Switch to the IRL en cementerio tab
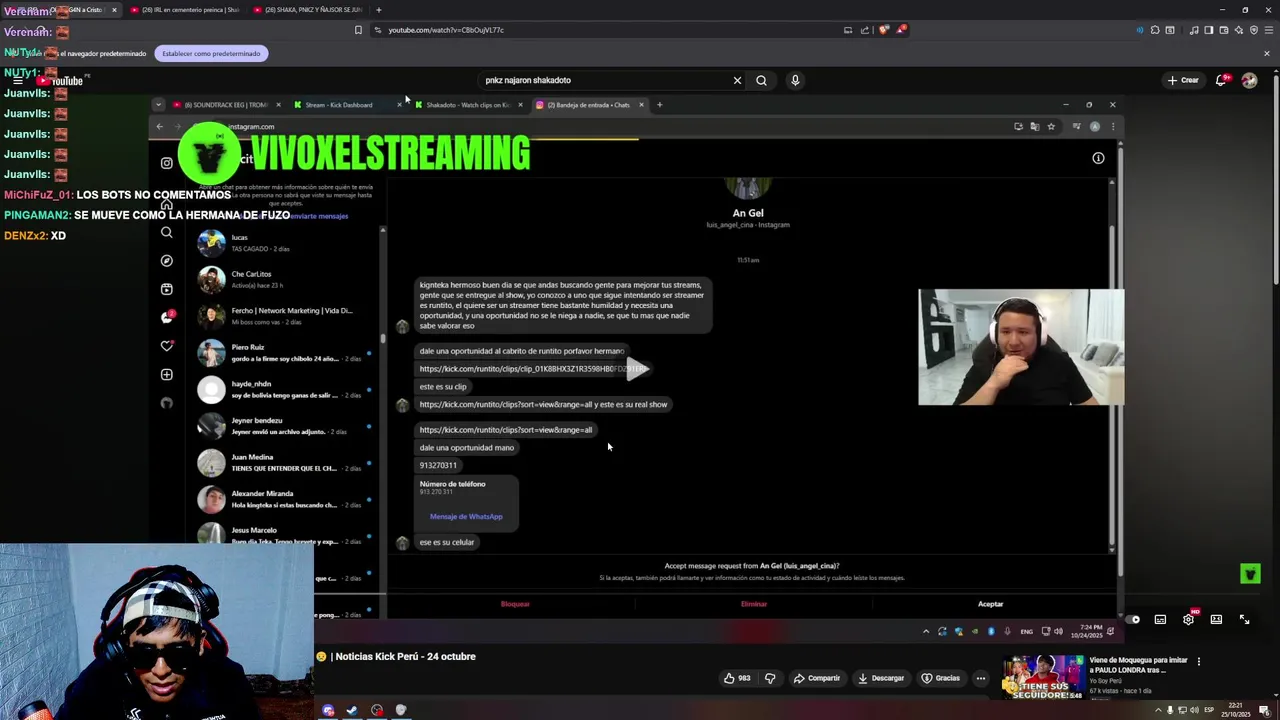Screen dimensions: 1280x720 pyautogui.click(x=184, y=10)
